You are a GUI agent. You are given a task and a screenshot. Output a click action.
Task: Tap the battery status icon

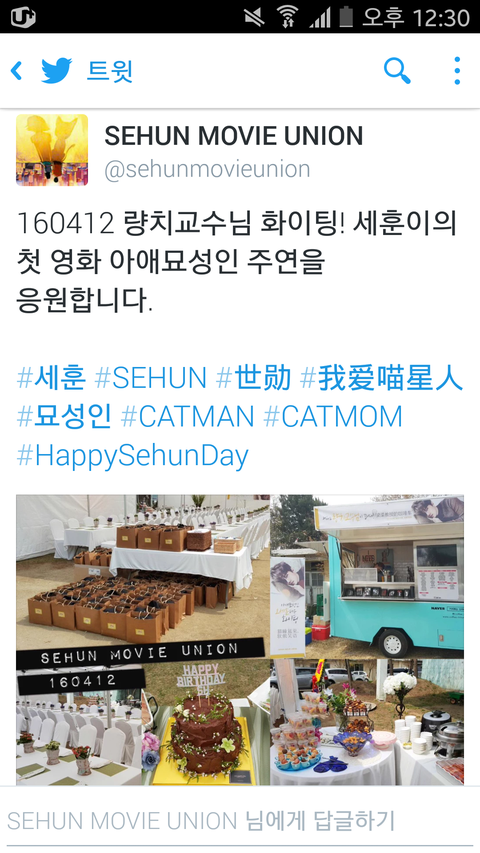pyautogui.click(x=346, y=17)
